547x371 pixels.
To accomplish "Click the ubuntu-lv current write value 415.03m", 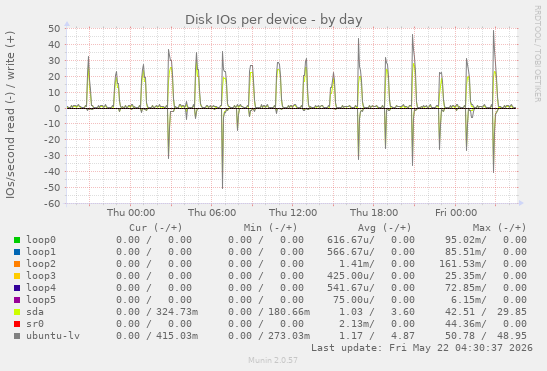I will click(x=177, y=336).
